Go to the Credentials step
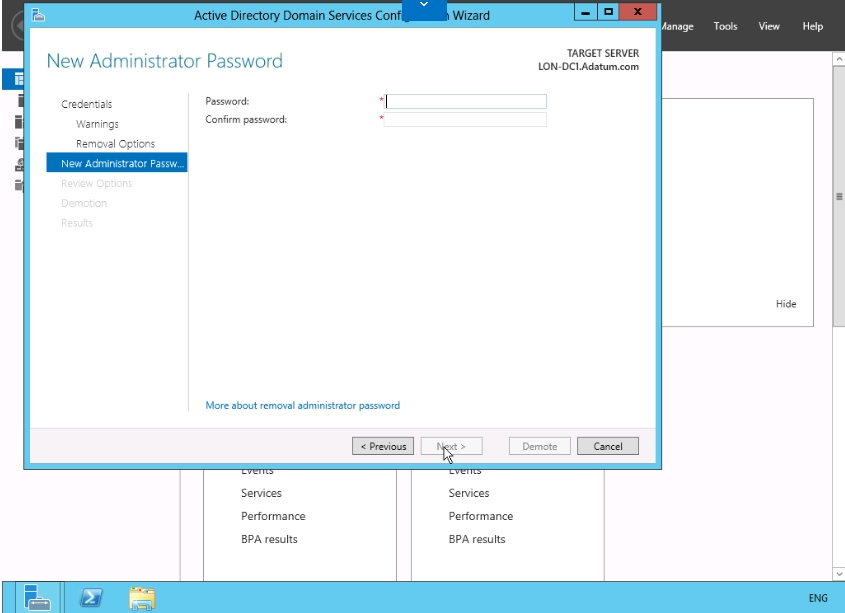The width and height of the screenshot is (845, 613). click(x=86, y=104)
